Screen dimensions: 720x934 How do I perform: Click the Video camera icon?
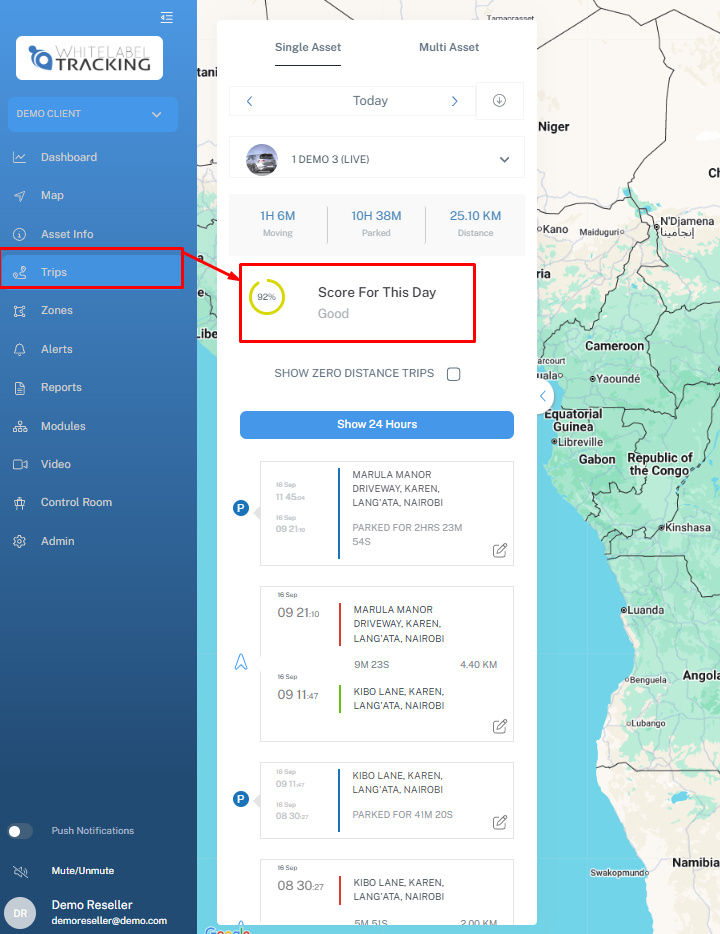point(19,464)
